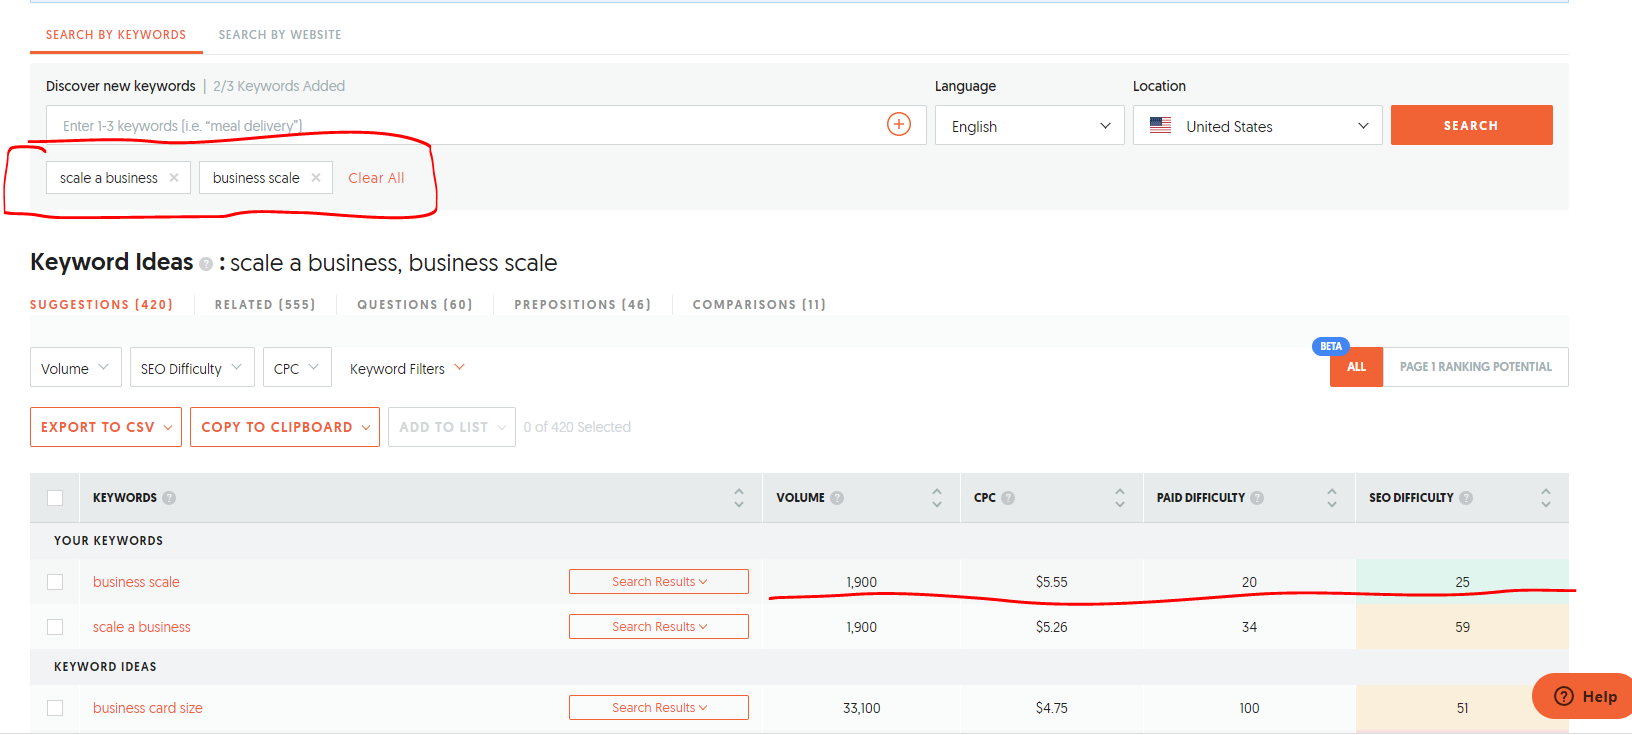This screenshot has height=735, width=1632.
Task: Remove the 'scale a business' keyword tag
Action: click(174, 177)
